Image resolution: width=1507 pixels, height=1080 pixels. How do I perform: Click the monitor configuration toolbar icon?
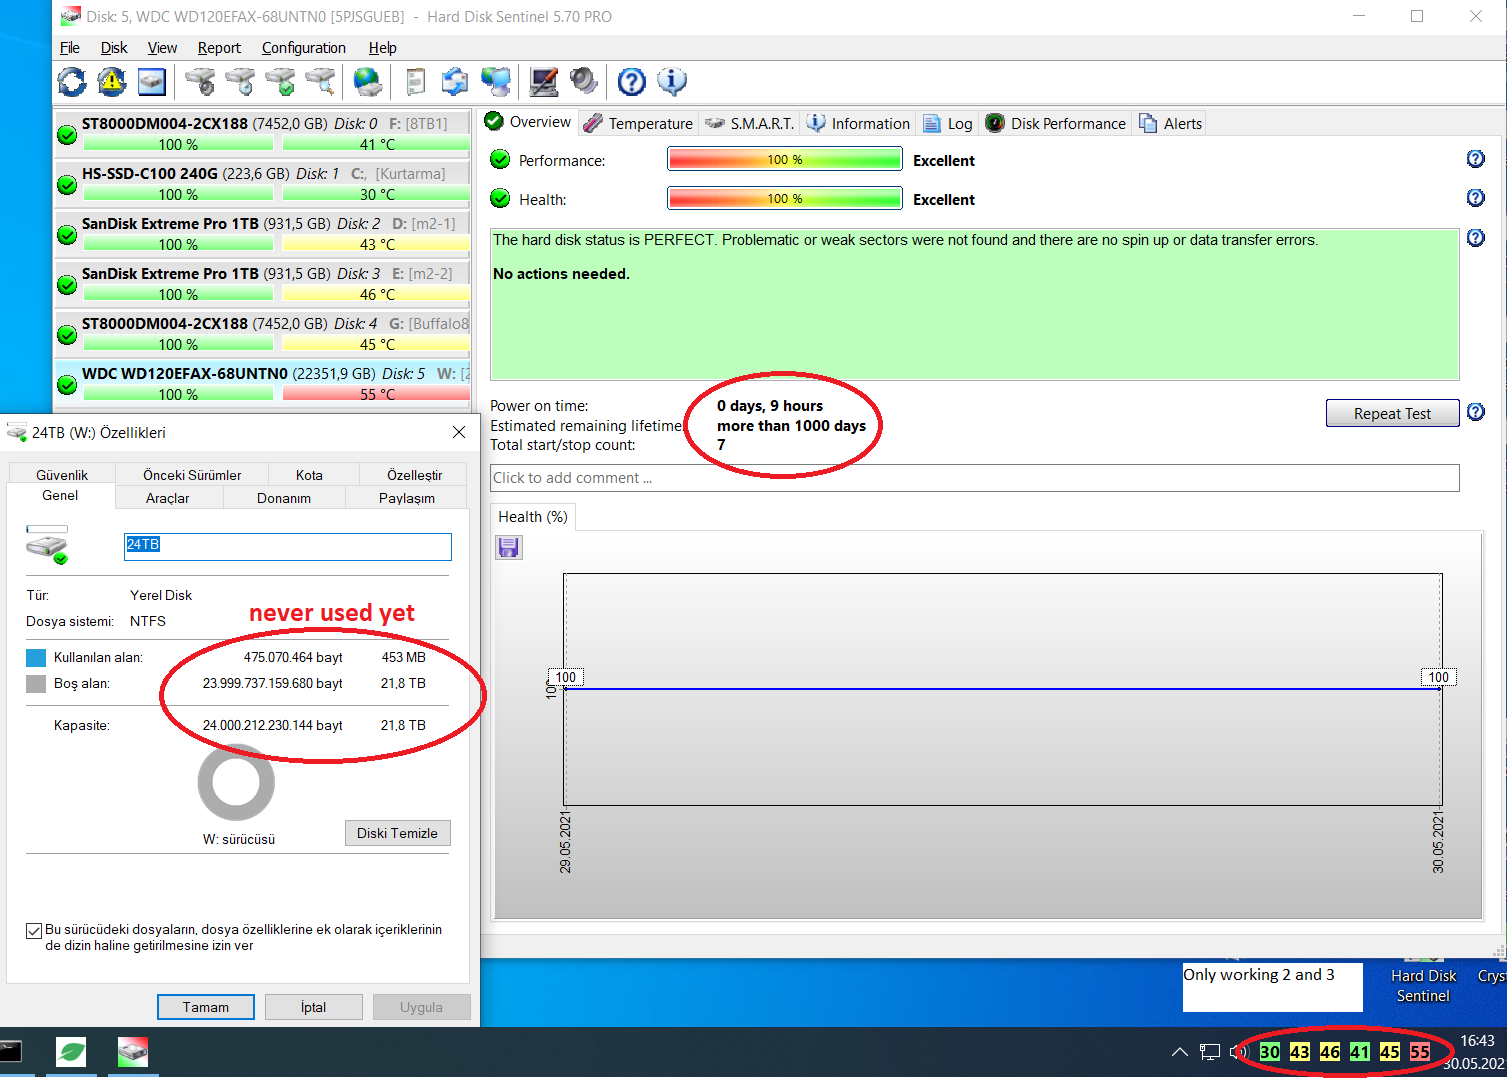click(x=544, y=81)
